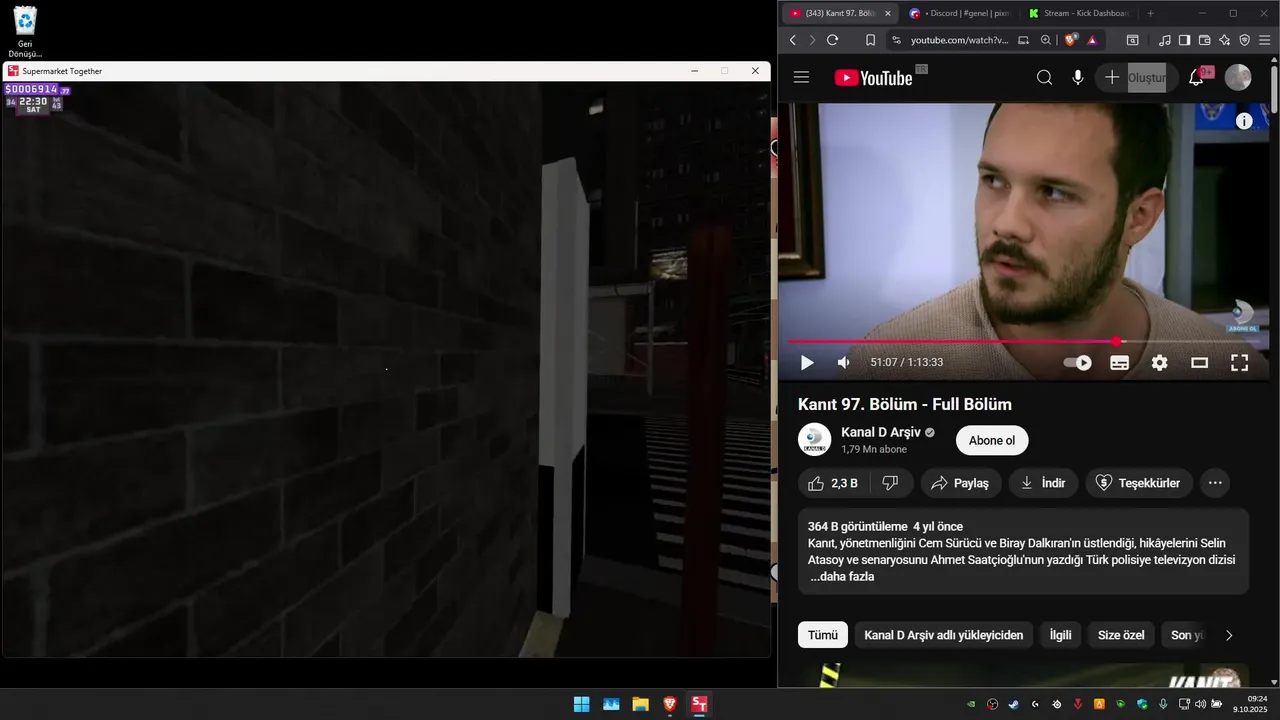This screenshot has width=1280, height=720.
Task: Open Brave browser from the taskbar
Action: click(670, 704)
